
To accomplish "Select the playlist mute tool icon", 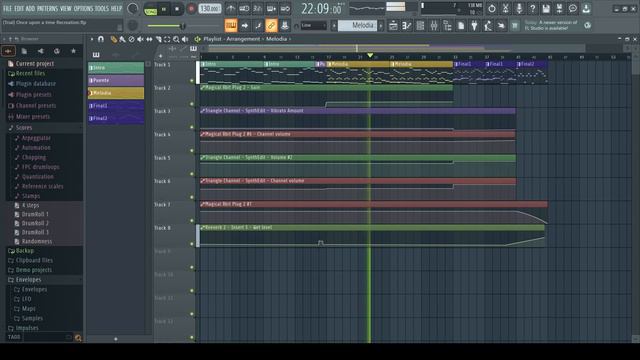I will click(140, 39).
